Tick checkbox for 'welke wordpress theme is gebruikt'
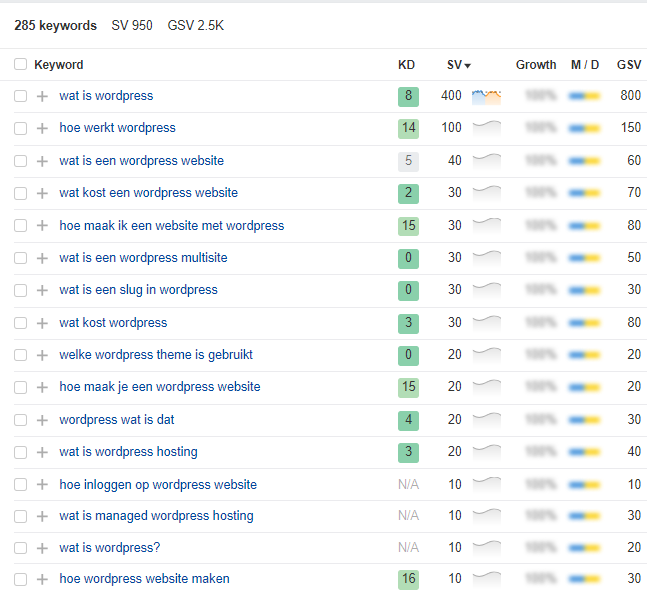The height and width of the screenshot is (593, 647). (x=20, y=355)
